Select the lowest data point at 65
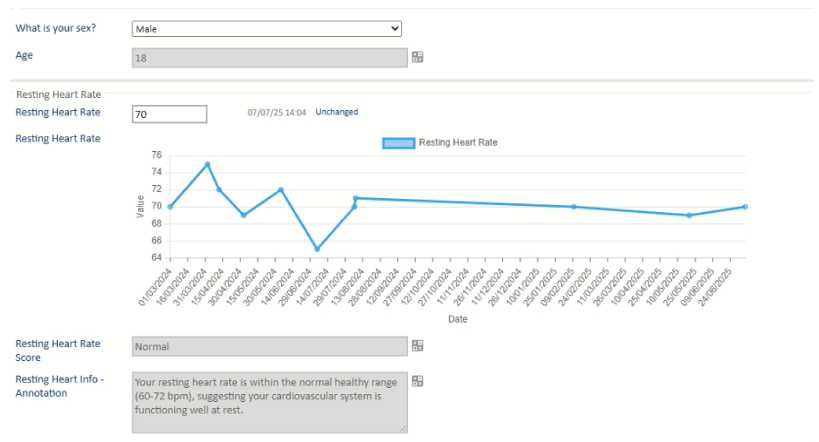The width and height of the screenshot is (819, 442). click(x=317, y=249)
